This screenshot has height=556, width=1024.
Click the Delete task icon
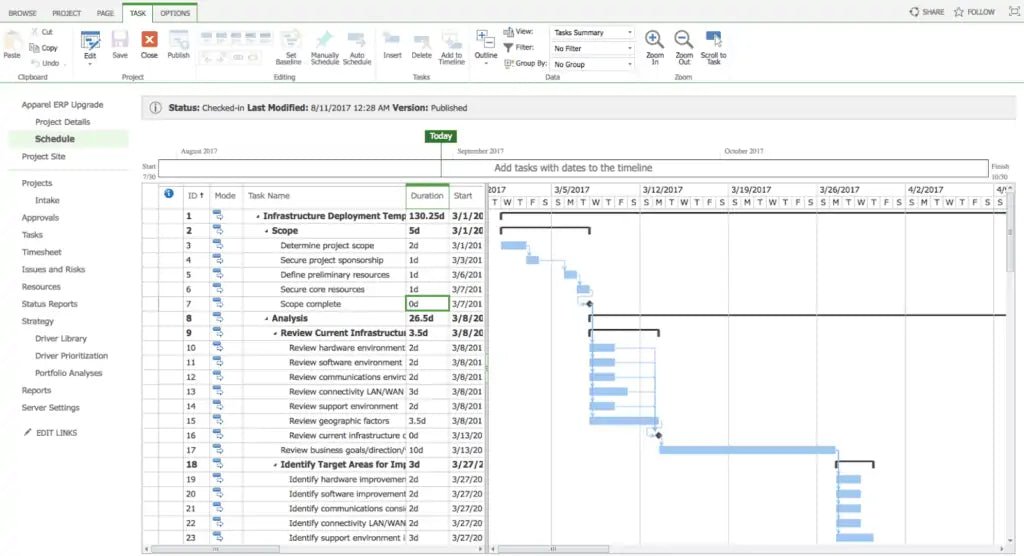tap(421, 41)
